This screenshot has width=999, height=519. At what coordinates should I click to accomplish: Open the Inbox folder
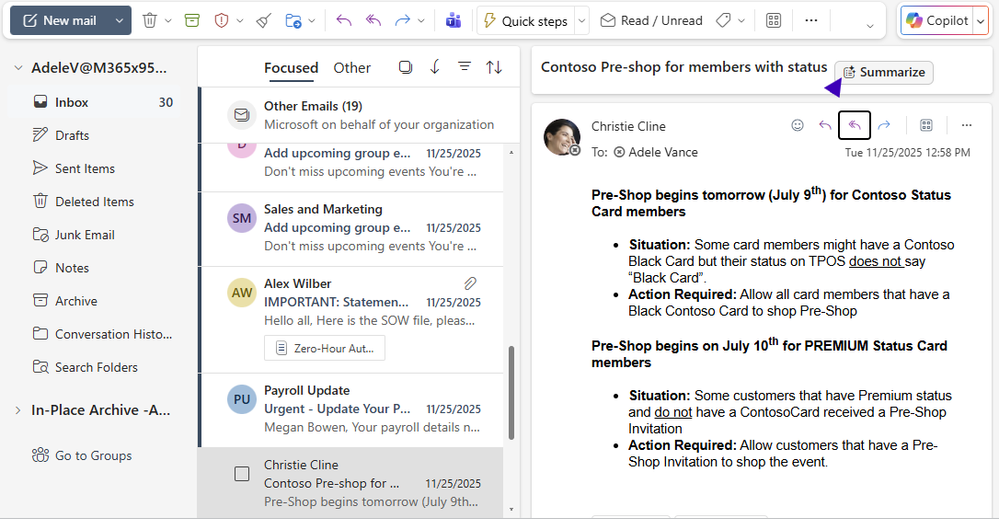(x=94, y=102)
